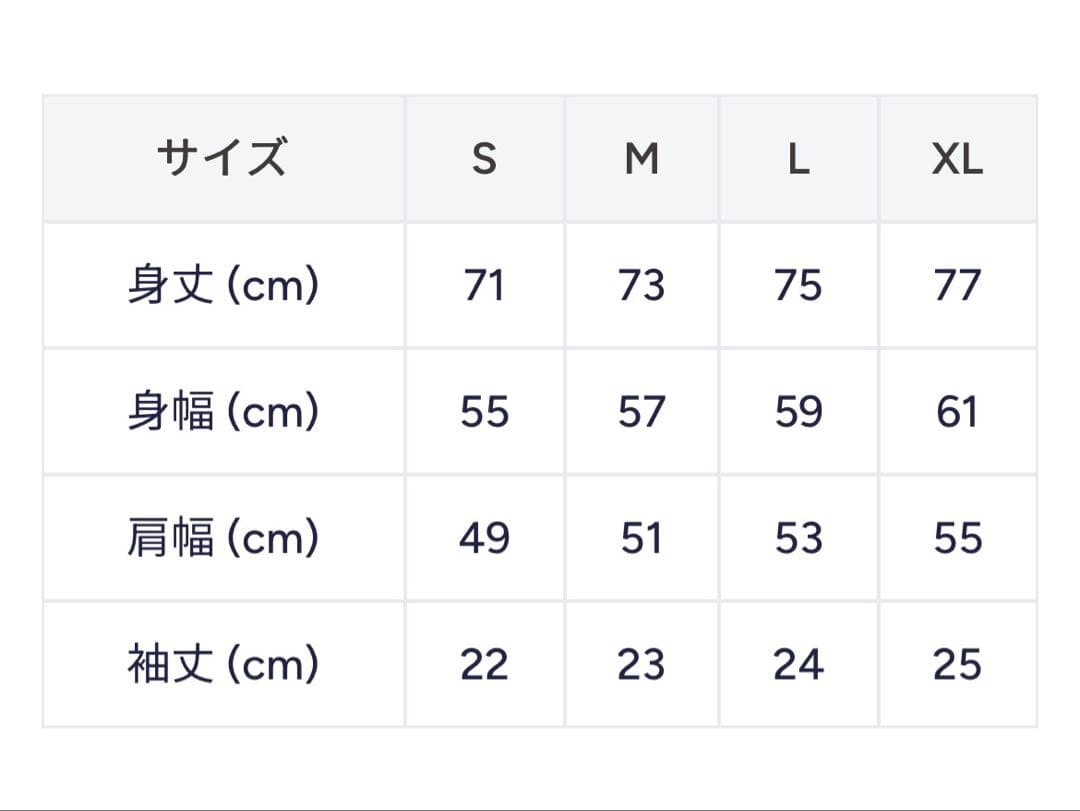Image resolution: width=1080 pixels, height=811 pixels.
Task: Click the 袖丈 (cm) row label
Action: coord(222,664)
